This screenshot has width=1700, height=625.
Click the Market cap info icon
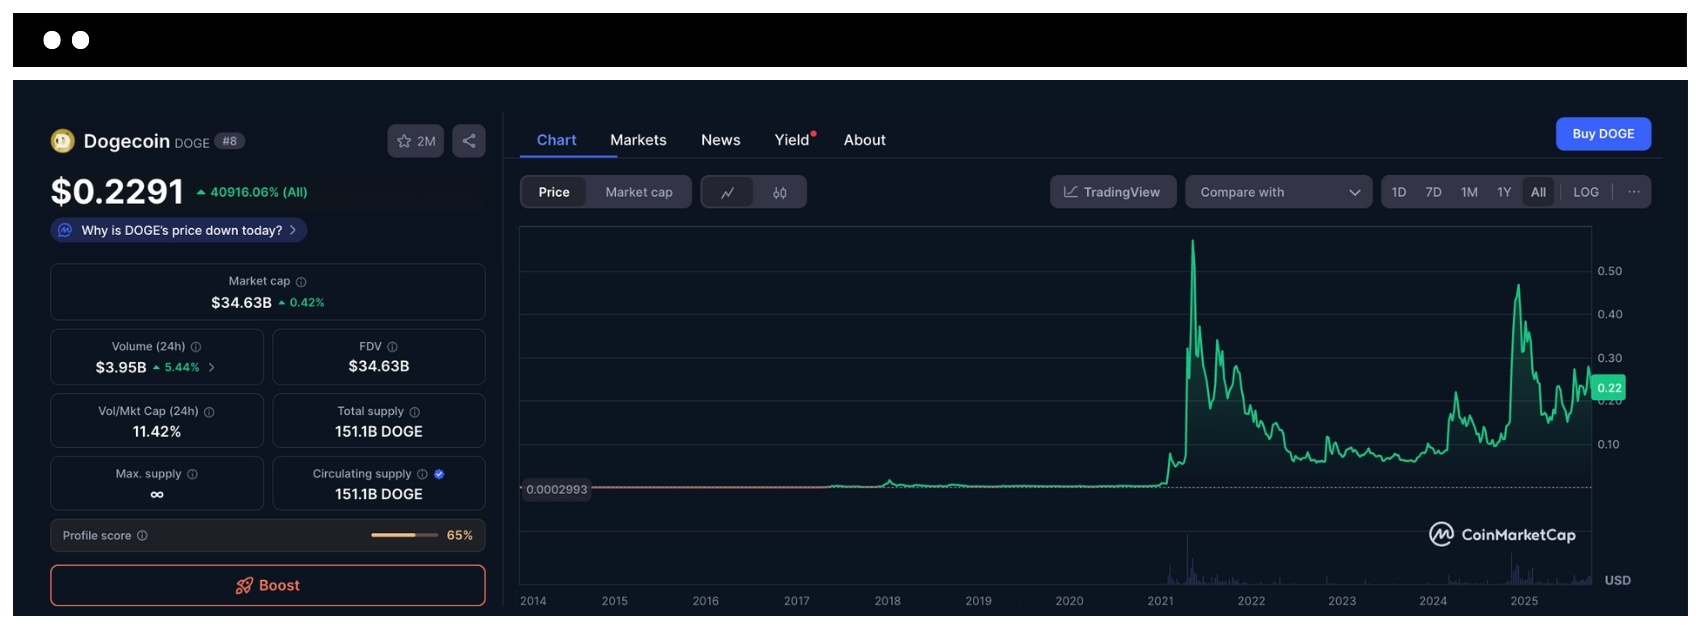(301, 282)
